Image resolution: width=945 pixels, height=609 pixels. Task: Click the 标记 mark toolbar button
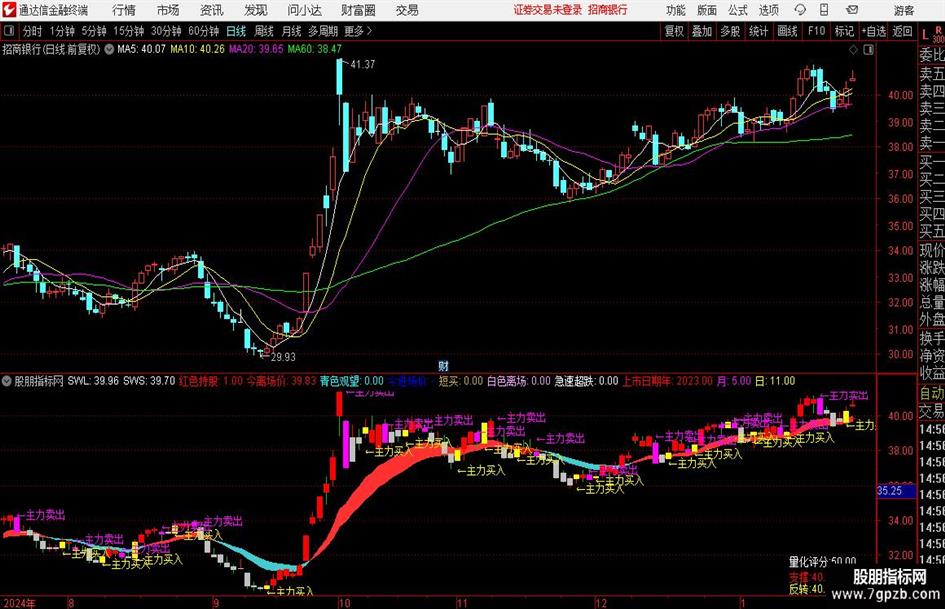(x=844, y=31)
